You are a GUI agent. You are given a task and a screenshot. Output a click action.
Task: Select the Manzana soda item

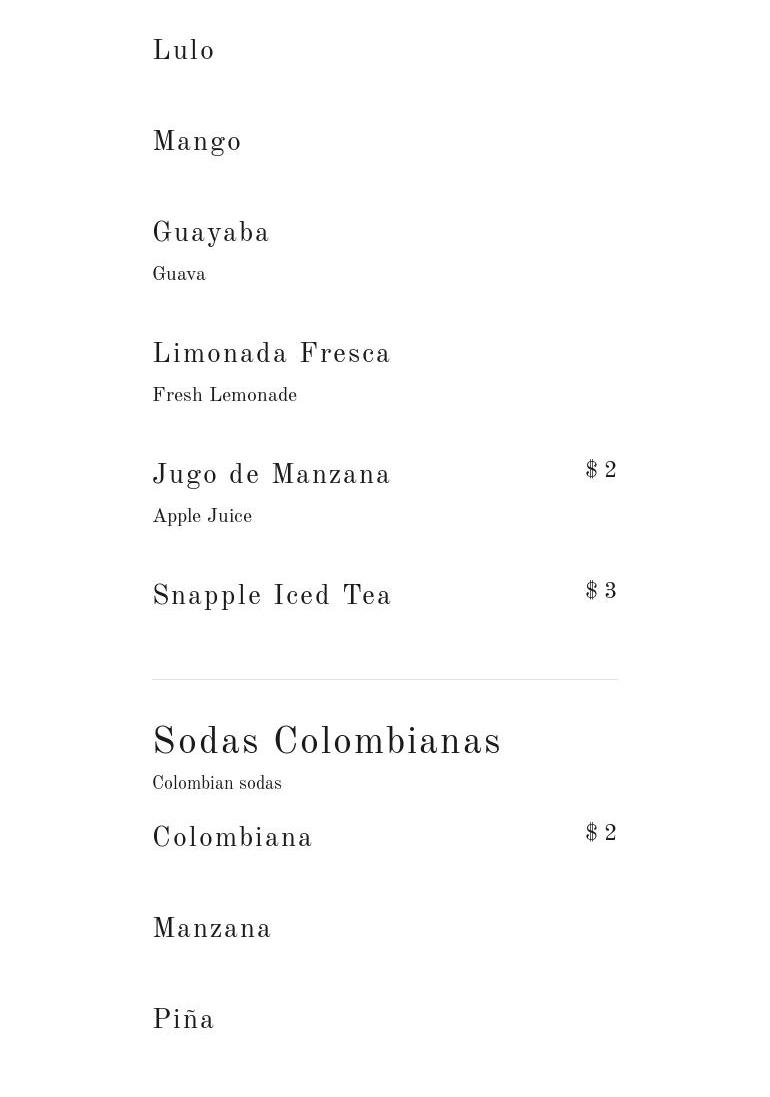coord(212,930)
